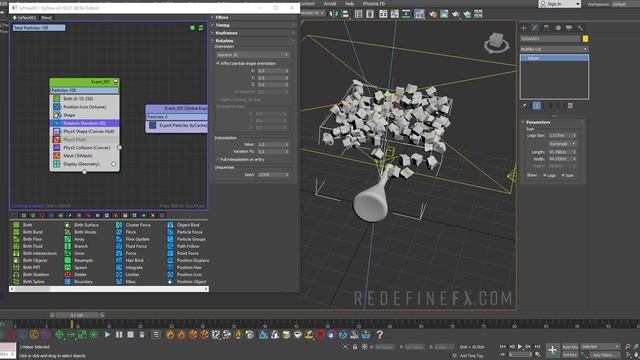The height and width of the screenshot is (360, 640).
Task: Select the Birth Surface operator
Action: pyautogui.click(x=82, y=225)
